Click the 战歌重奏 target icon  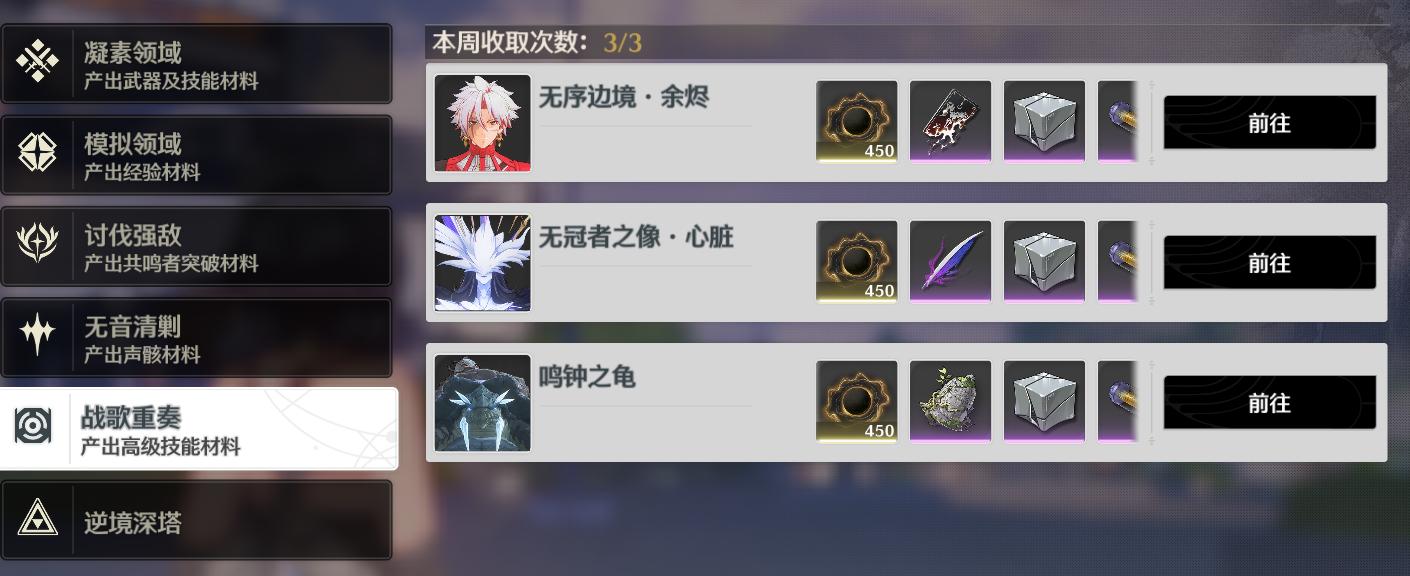(x=33, y=428)
